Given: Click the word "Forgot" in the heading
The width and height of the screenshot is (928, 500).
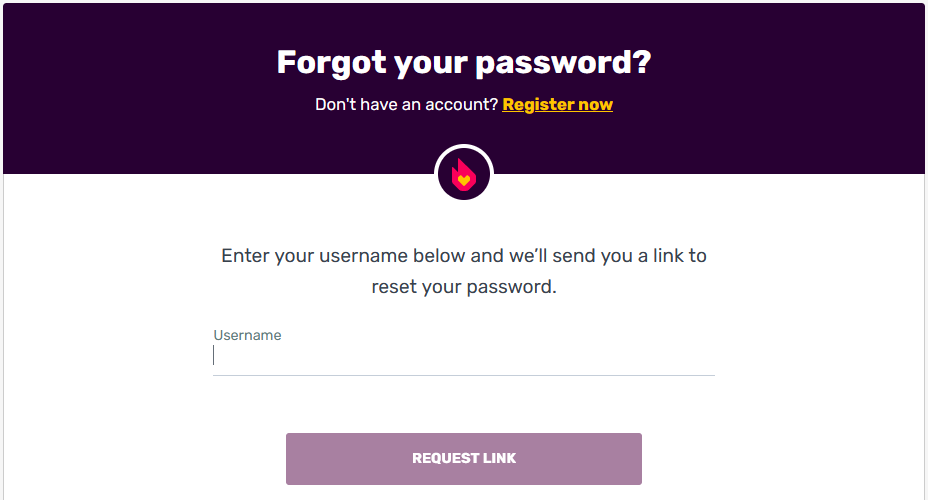Looking at the screenshot, I should 331,62.
